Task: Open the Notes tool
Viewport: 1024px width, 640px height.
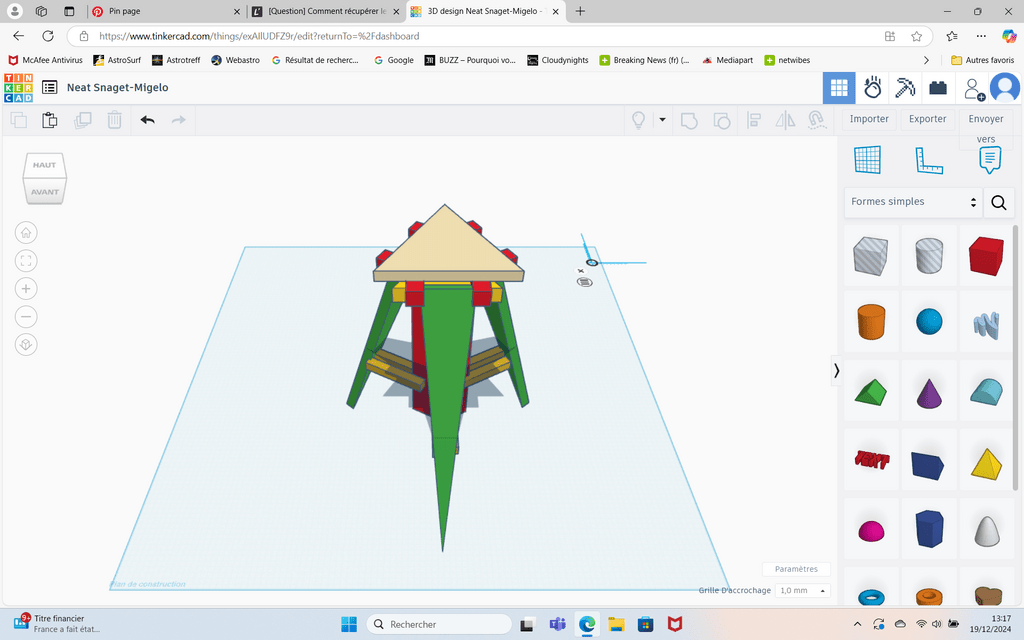Action: (x=990, y=160)
